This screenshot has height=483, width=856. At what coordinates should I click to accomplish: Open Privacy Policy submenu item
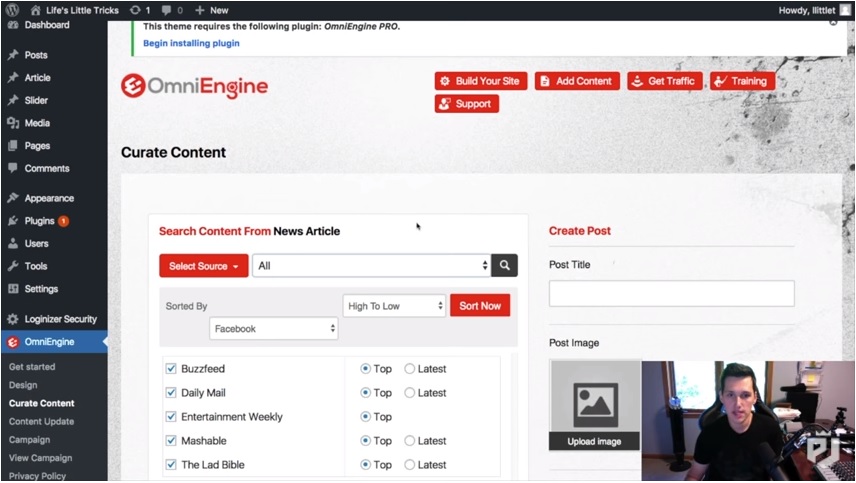pyautogui.click(x=37, y=476)
